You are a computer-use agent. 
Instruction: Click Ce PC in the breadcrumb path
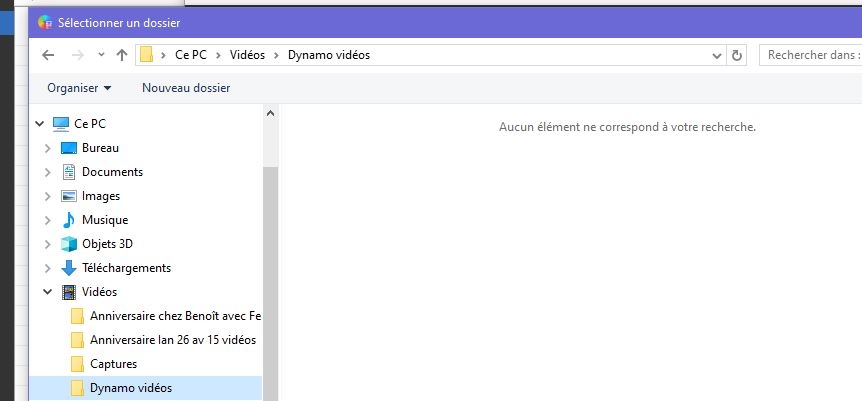(x=192, y=55)
